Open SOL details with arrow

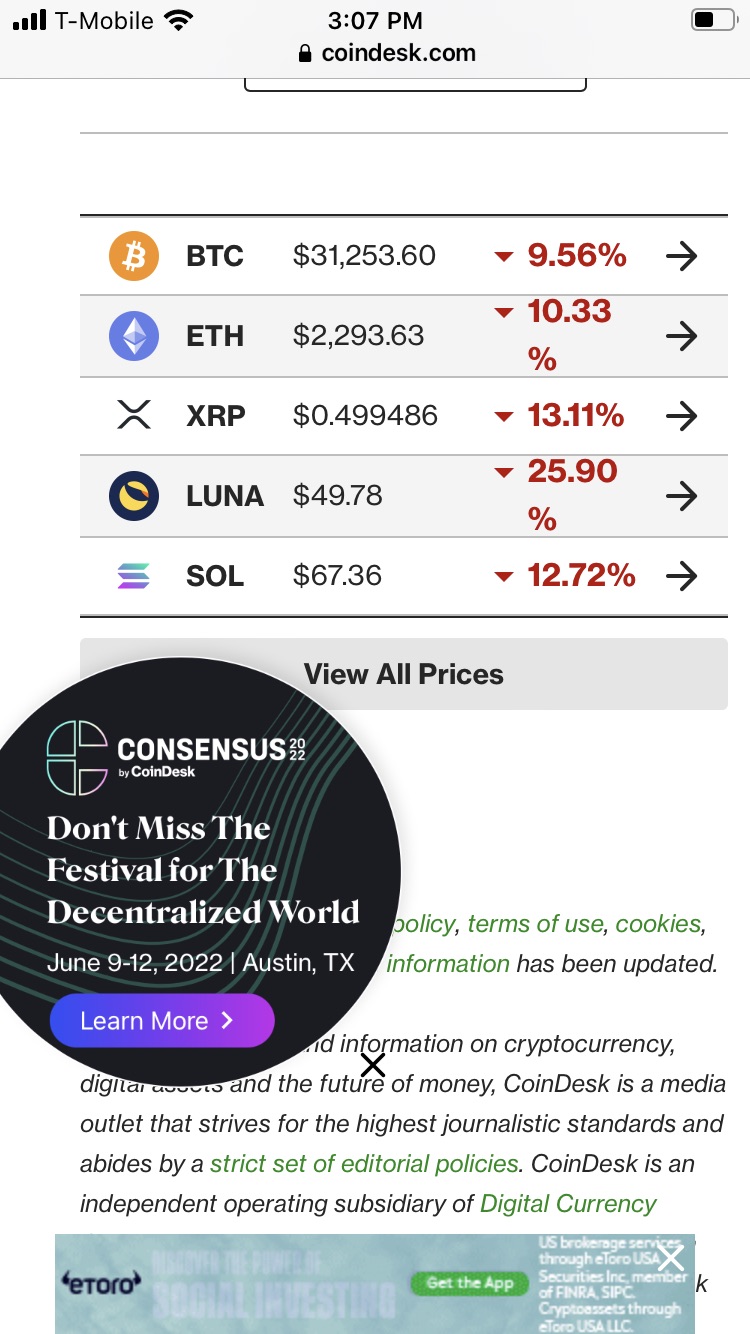[681, 576]
